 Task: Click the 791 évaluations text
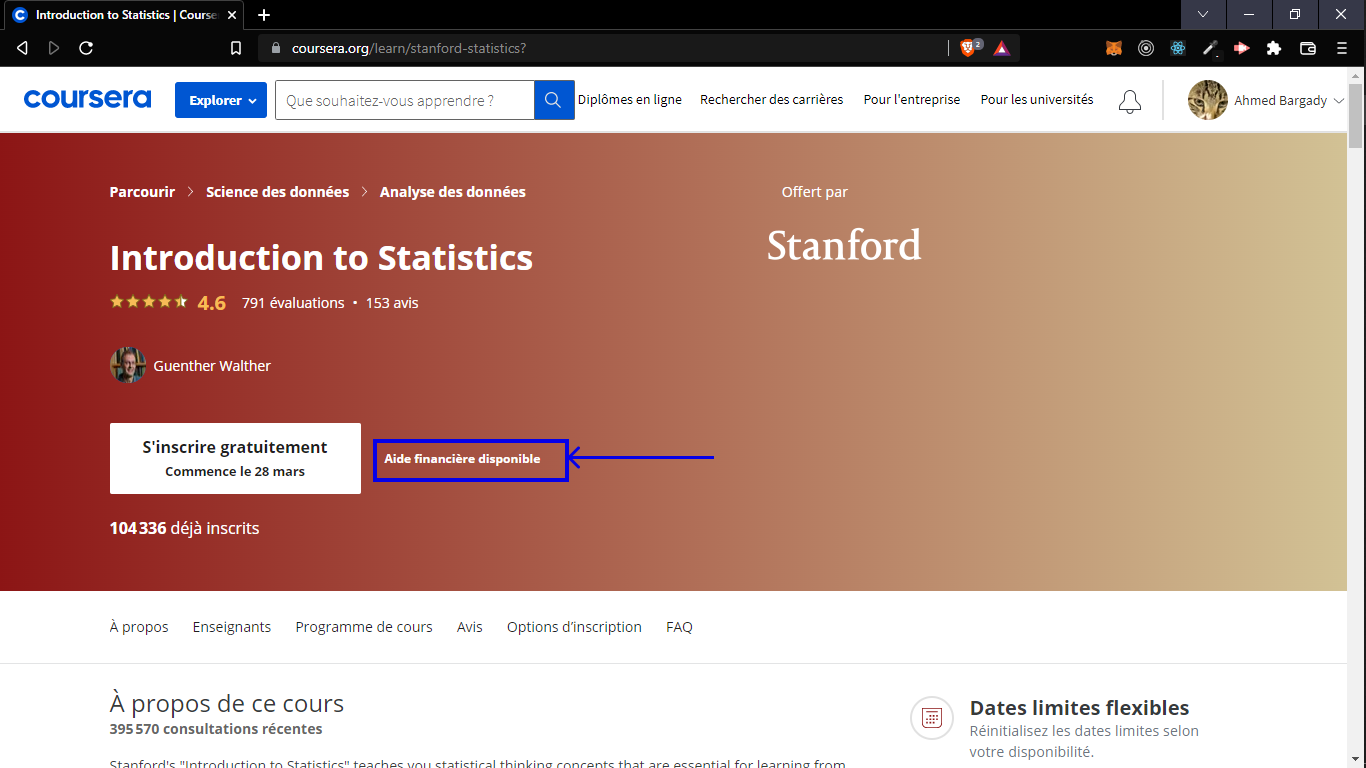click(293, 303)
